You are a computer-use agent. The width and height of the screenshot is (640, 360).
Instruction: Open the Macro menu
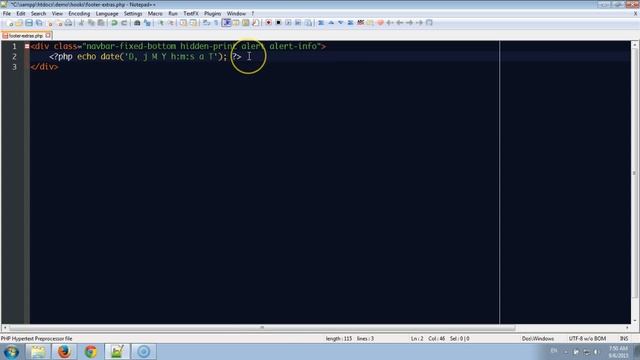click(x=155, y=13)
